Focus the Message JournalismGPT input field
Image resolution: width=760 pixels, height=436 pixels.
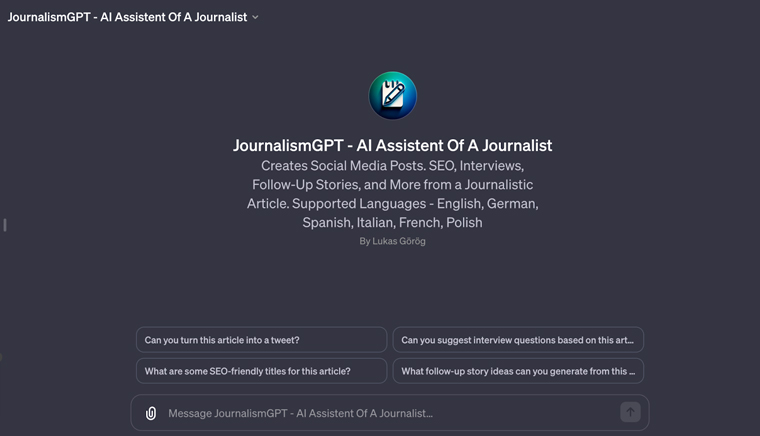(x=390, y=413)
